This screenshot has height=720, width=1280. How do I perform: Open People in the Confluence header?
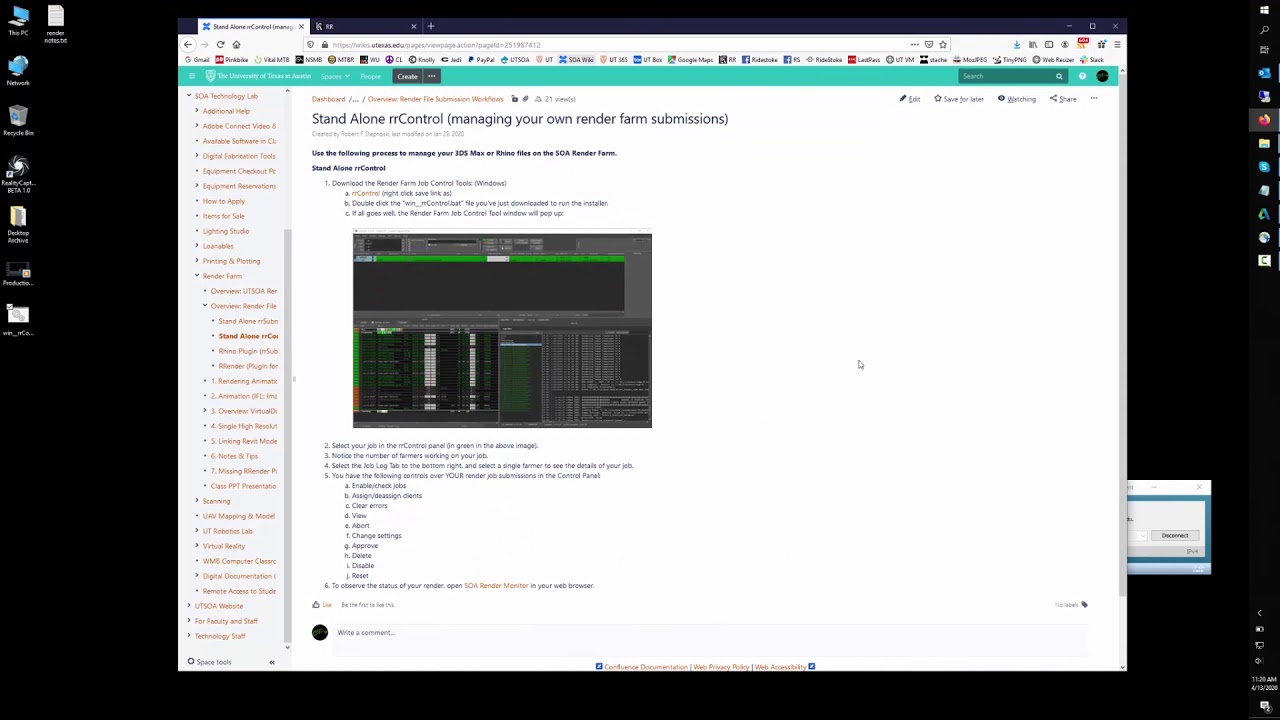(371, 76)
